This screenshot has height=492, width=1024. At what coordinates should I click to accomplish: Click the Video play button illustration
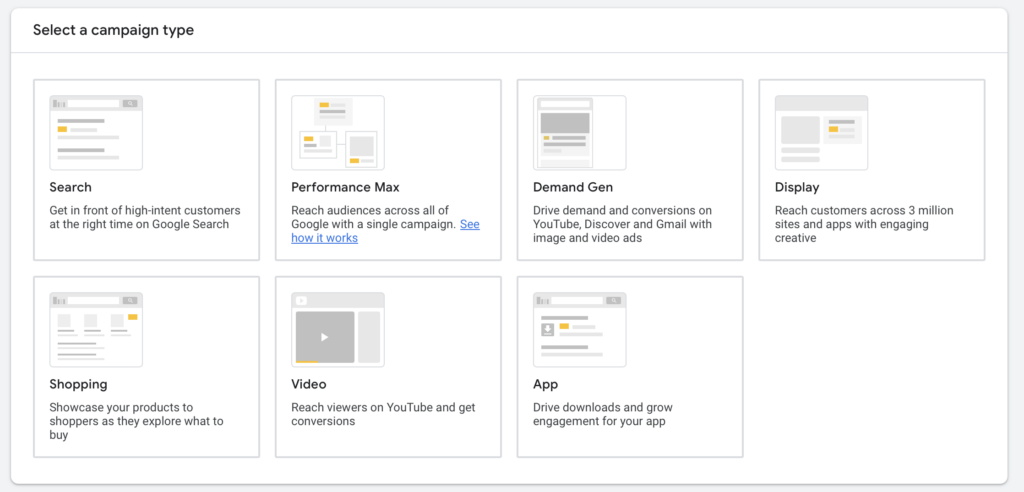[x=324, y=337]
